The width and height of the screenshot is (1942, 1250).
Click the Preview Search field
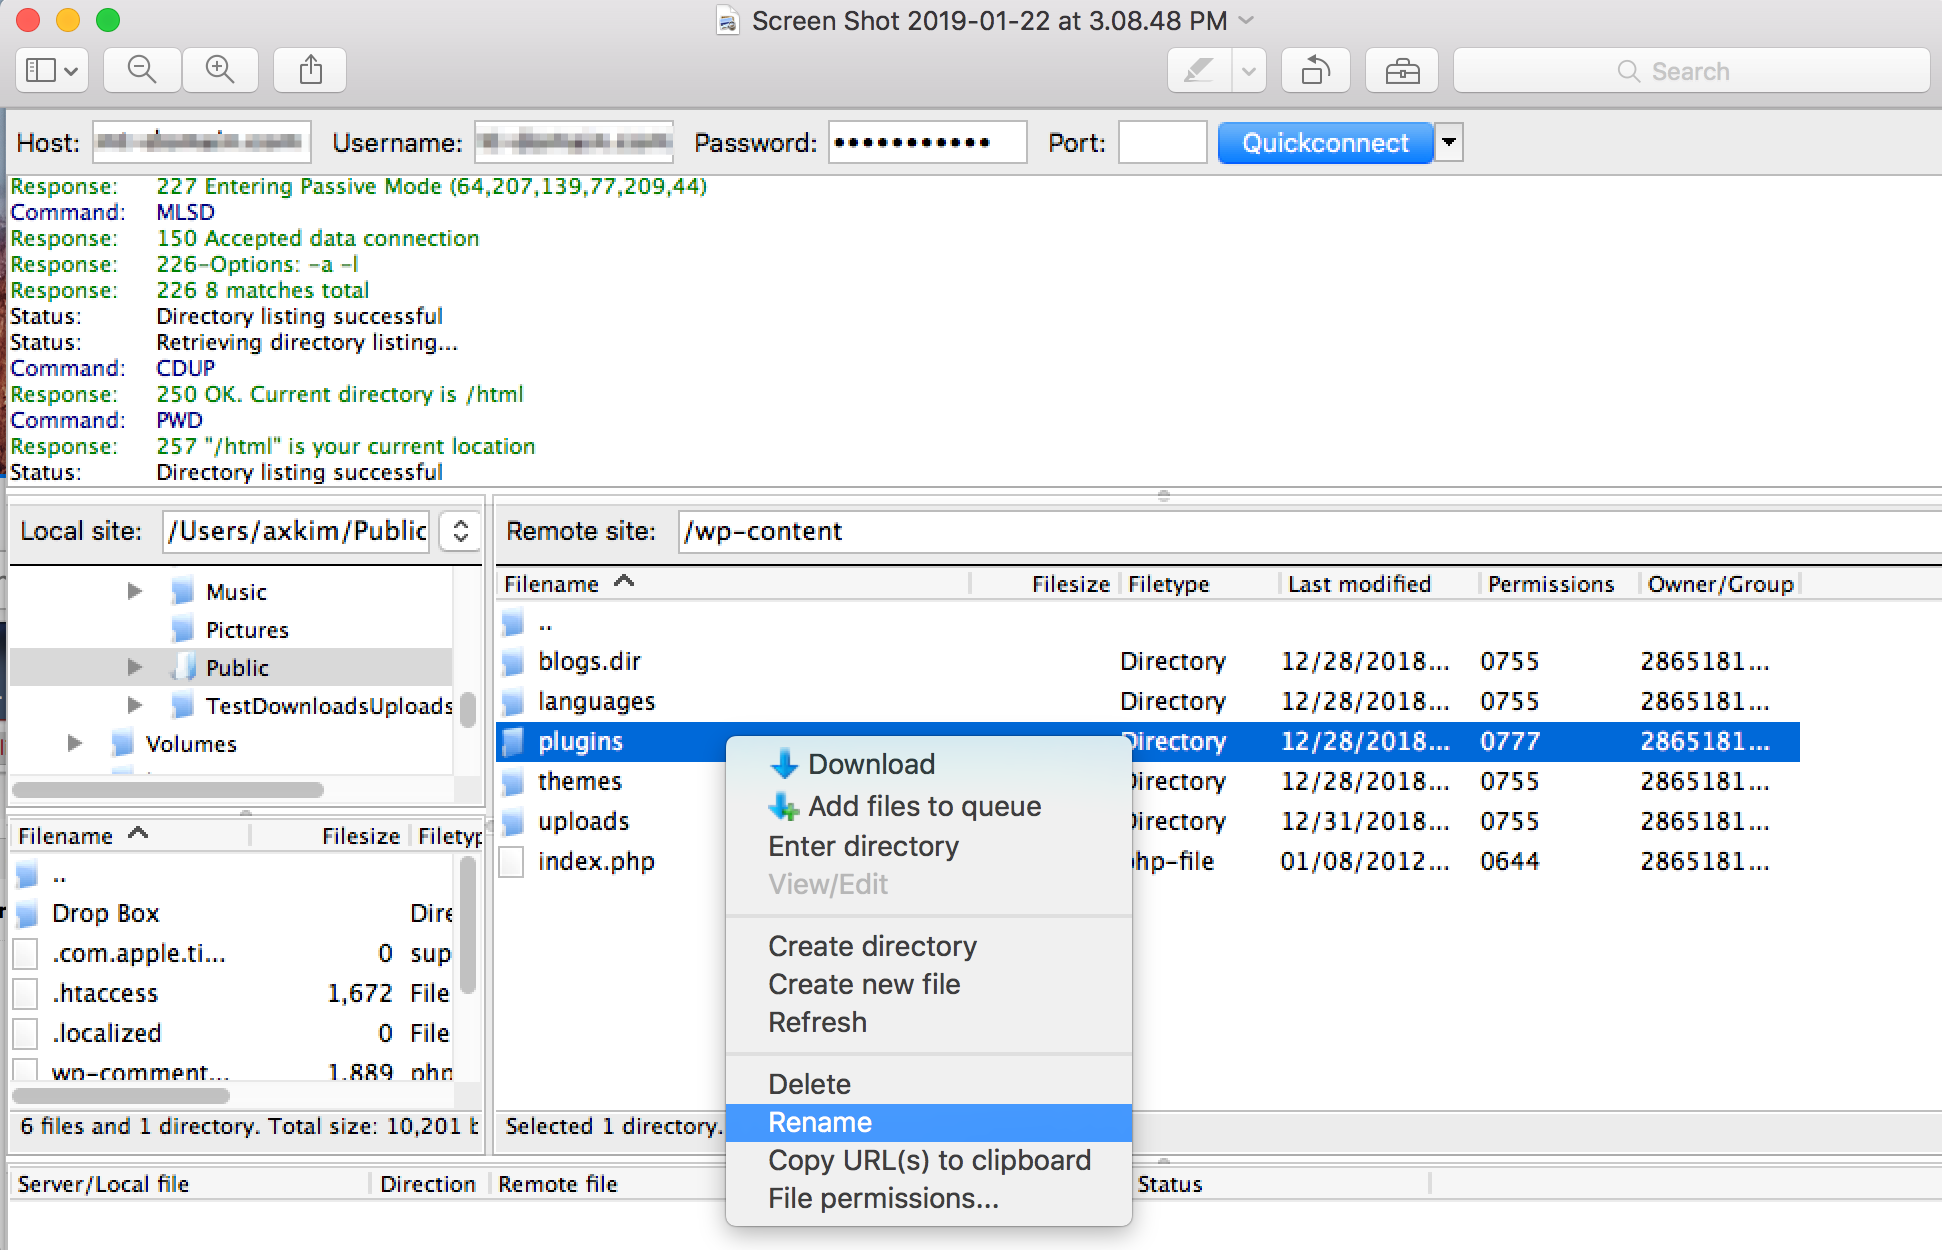coord(1691,71)
